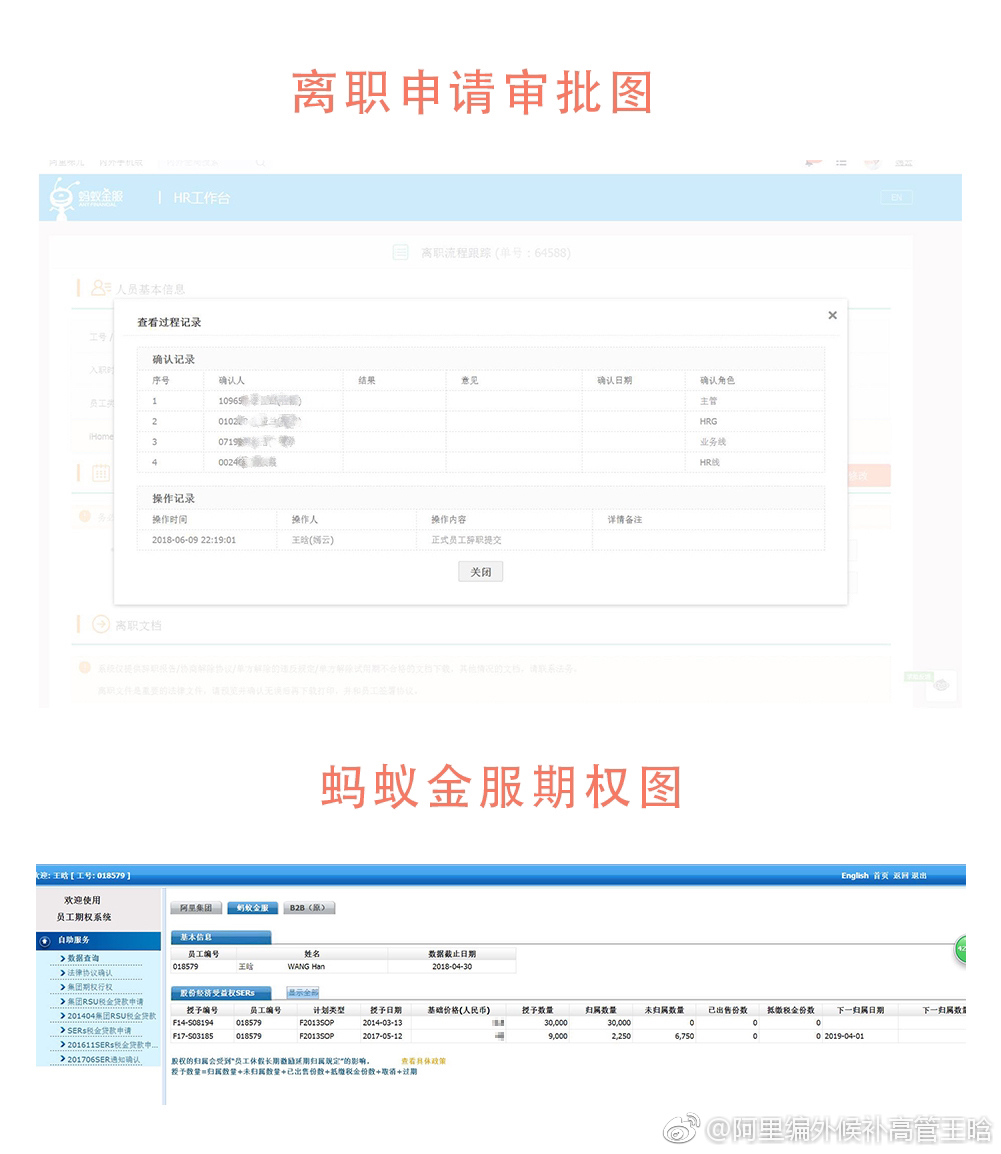Click grant number F17-S03185

coord(193,1036)
